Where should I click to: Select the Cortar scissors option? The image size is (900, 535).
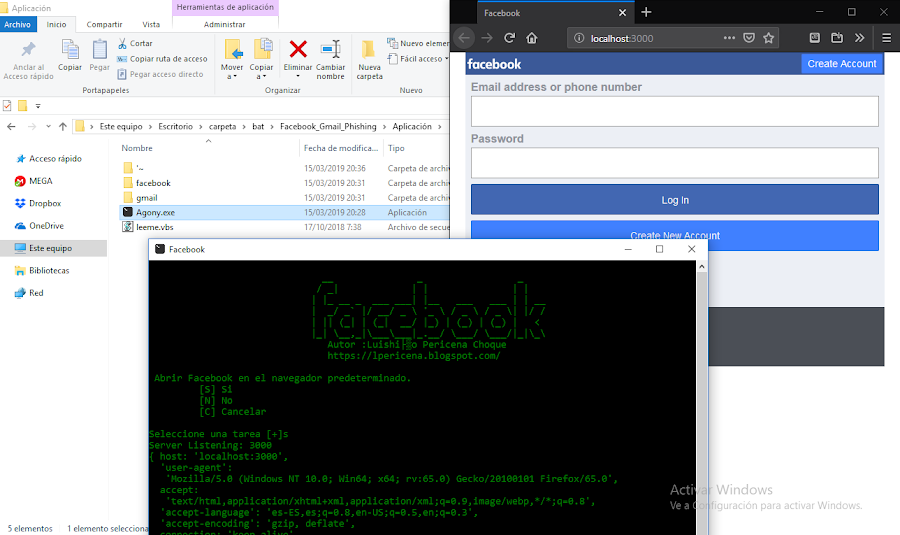135,43
